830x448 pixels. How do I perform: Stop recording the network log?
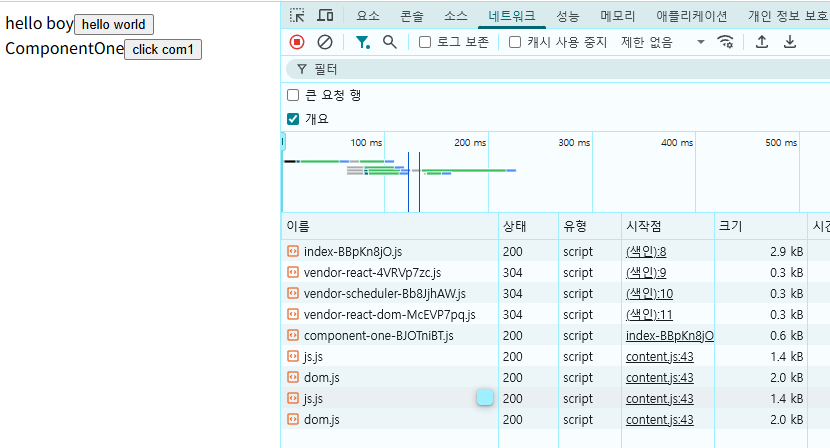[297, 42]
